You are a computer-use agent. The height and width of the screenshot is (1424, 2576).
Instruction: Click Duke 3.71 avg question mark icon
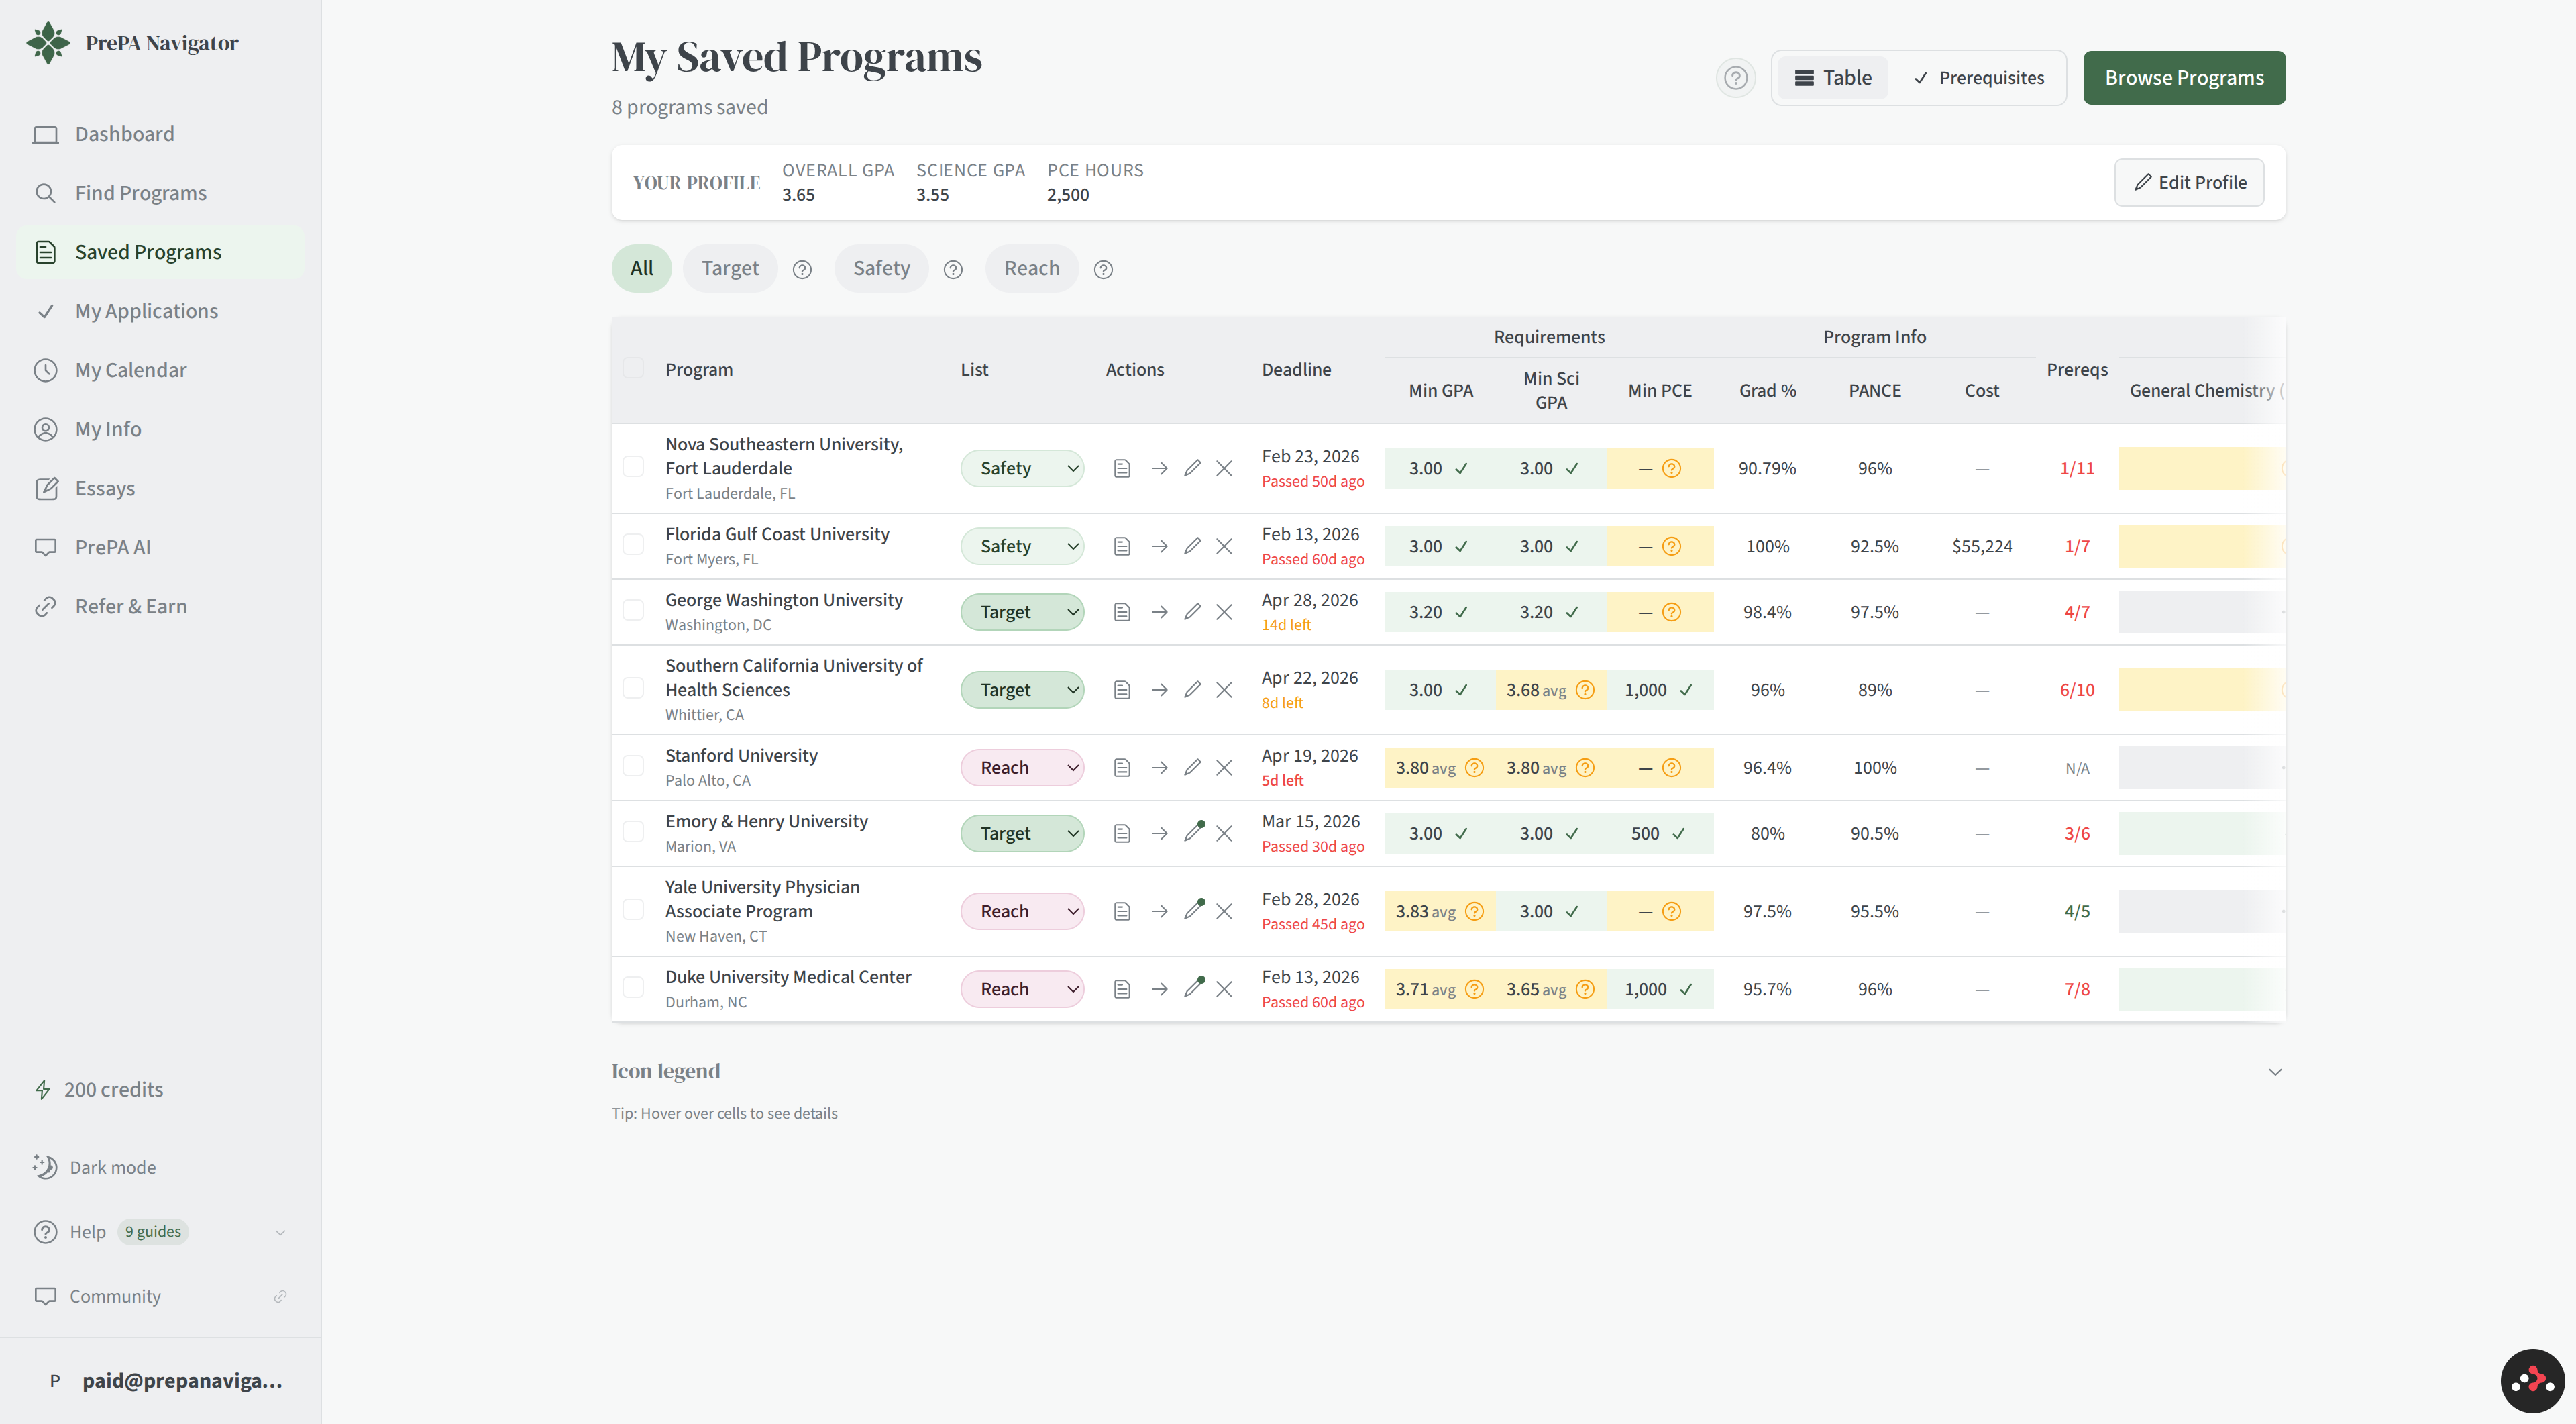(1474, 989)
